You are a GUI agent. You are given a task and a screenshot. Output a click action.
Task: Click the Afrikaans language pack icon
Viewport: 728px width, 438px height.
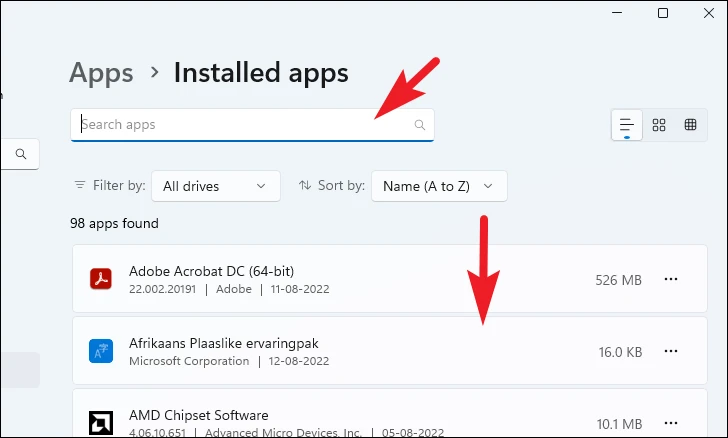coord(101,351)
